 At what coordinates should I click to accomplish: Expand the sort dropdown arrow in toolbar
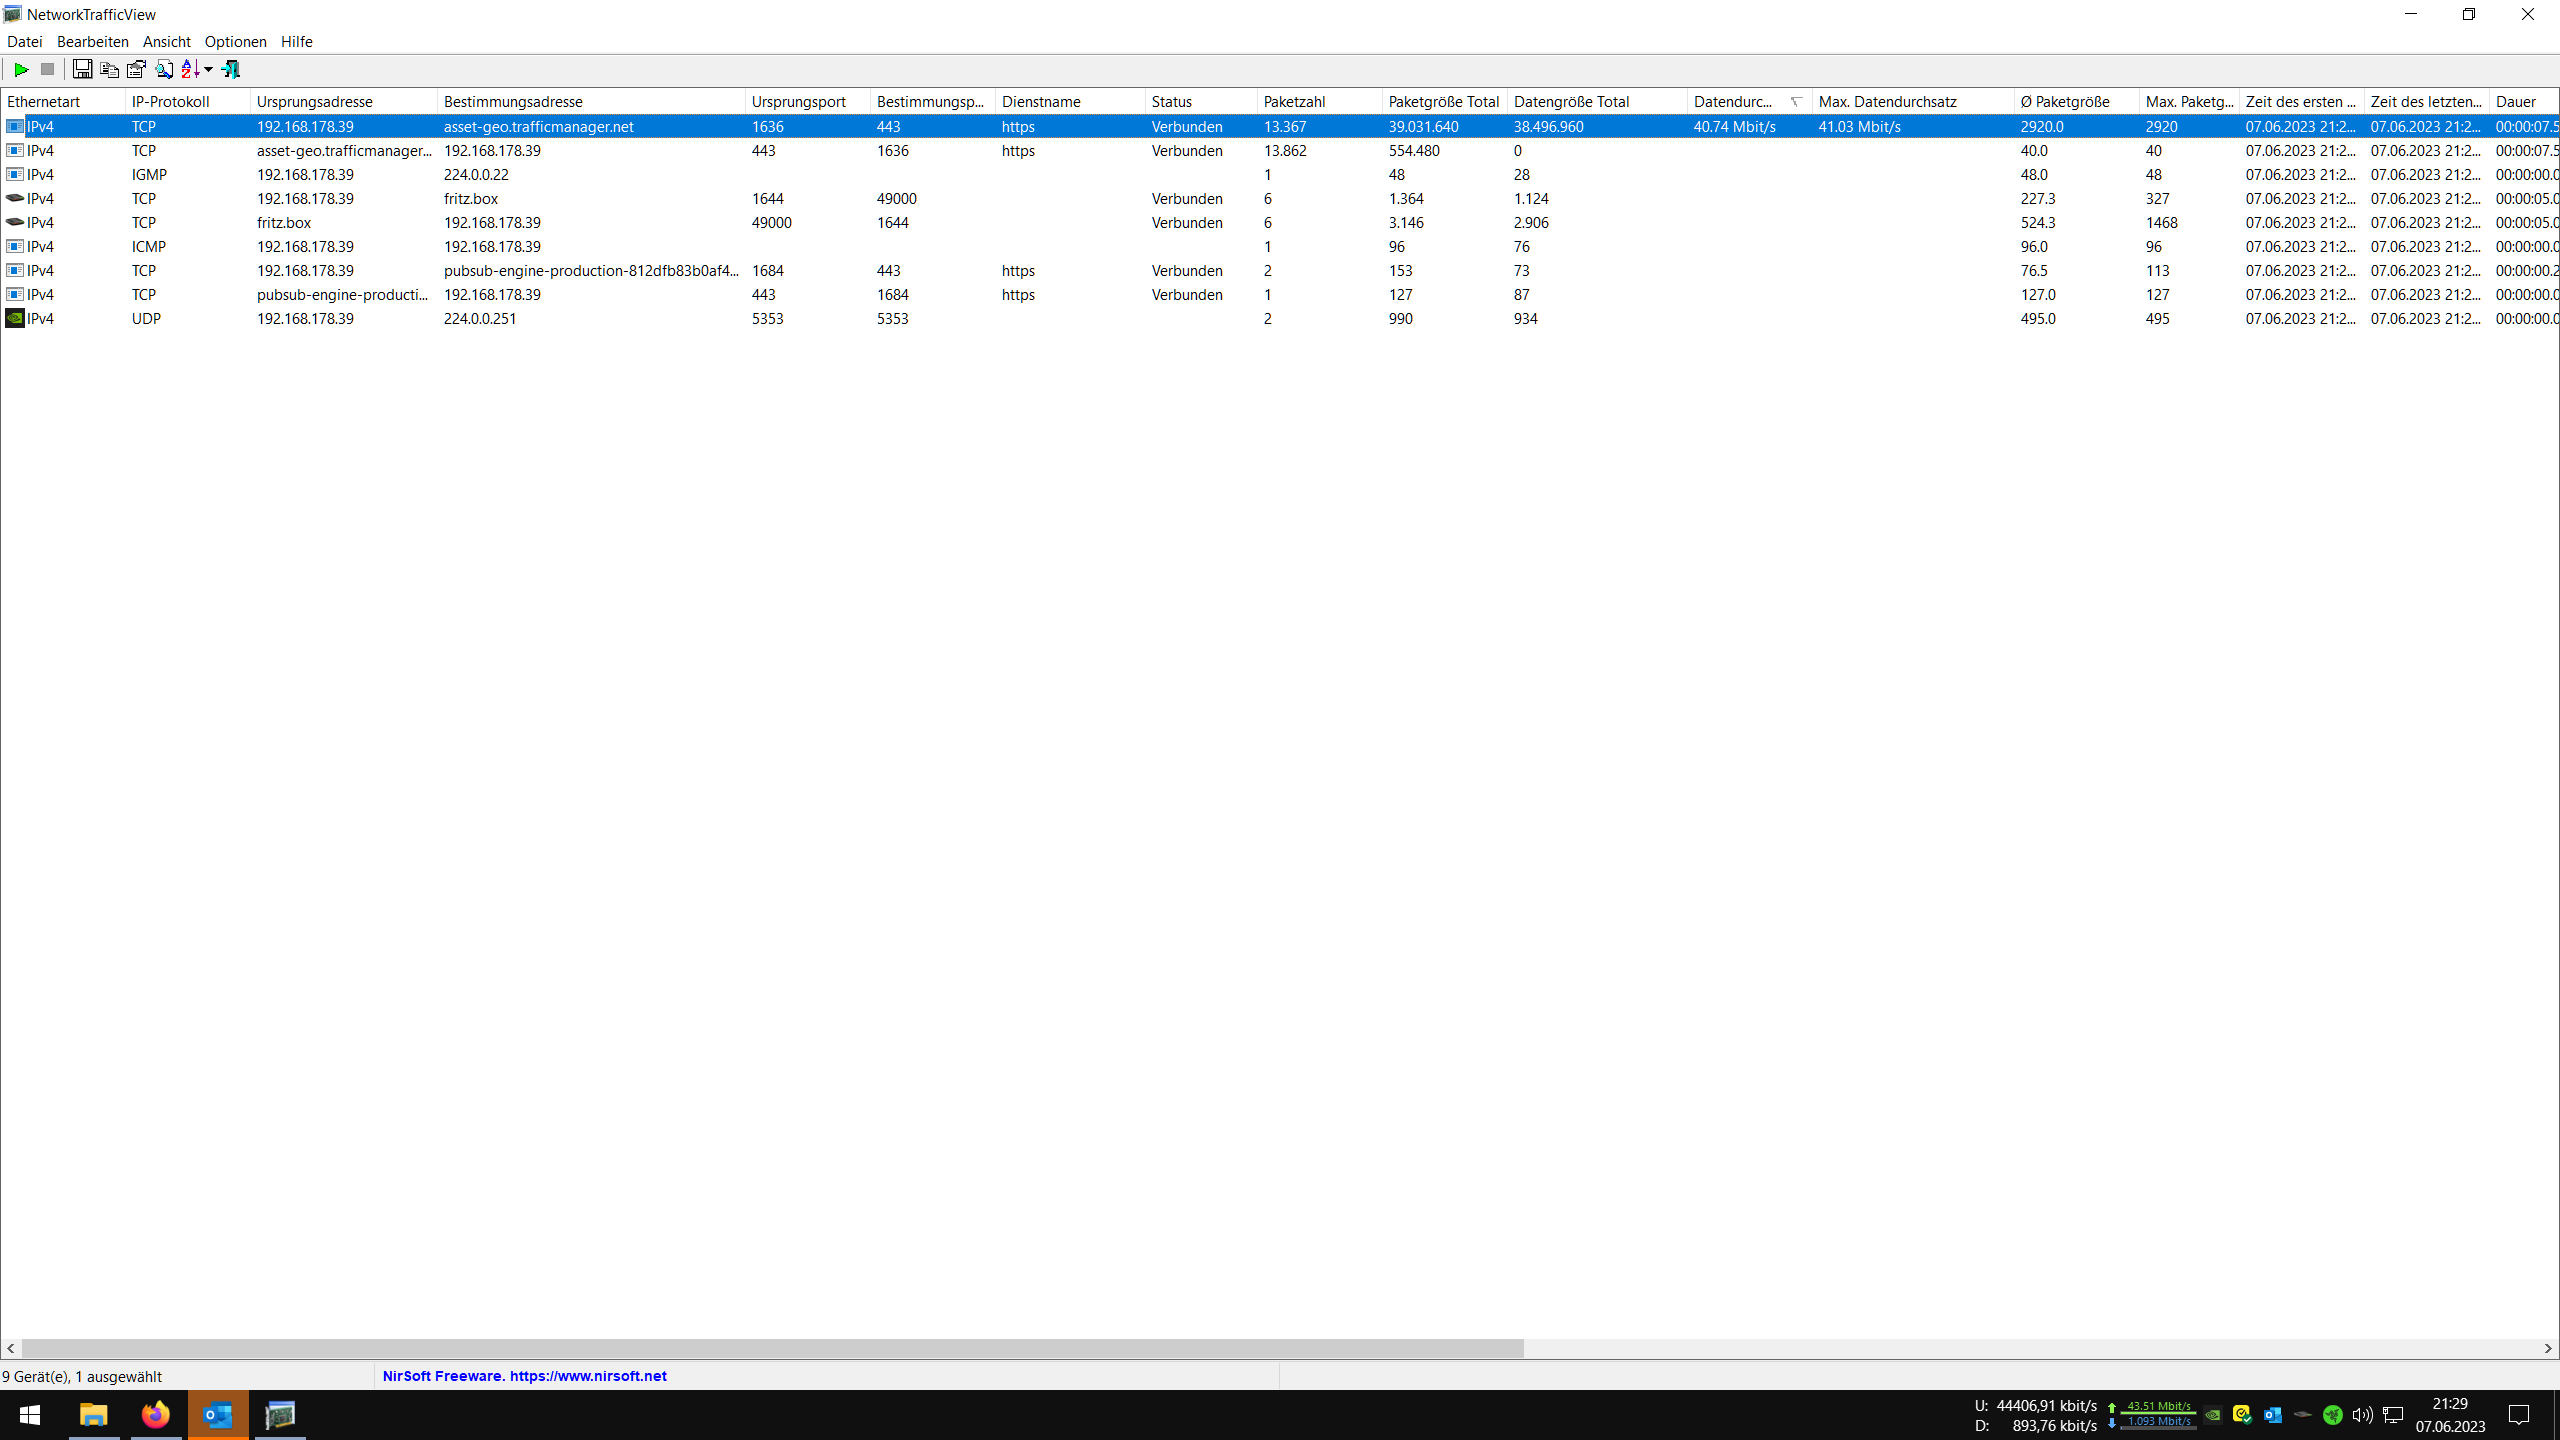point(208,69)
